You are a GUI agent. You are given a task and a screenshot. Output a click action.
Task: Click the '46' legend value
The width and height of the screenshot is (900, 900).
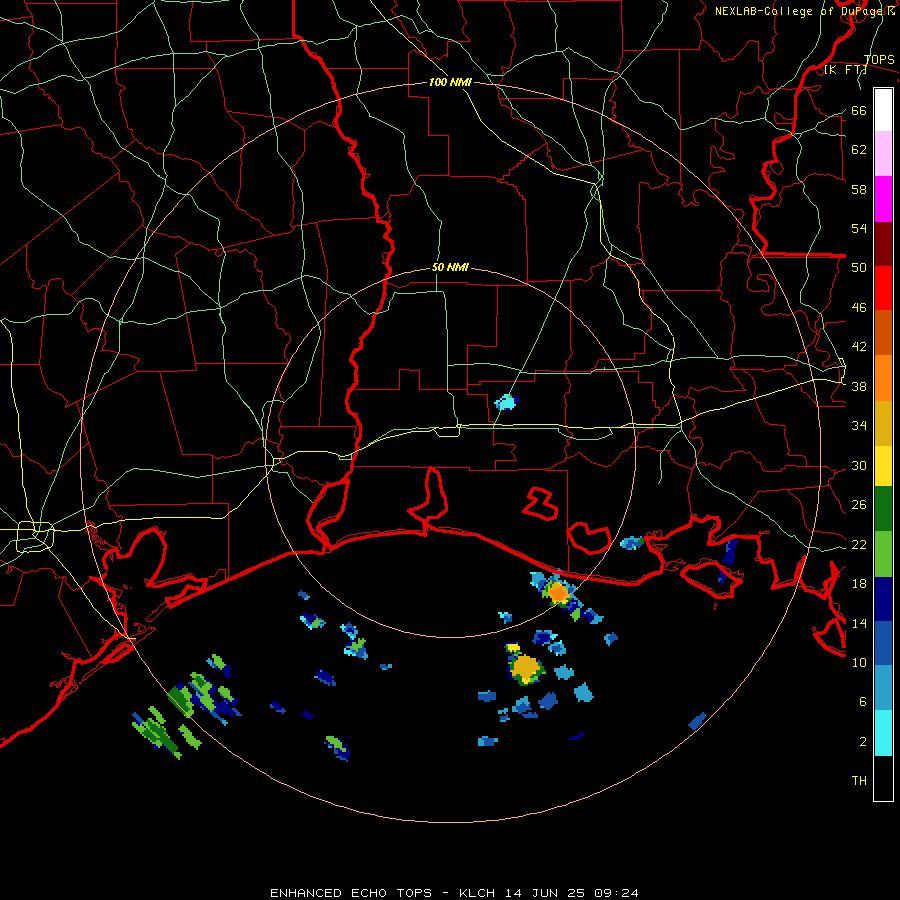859,308
